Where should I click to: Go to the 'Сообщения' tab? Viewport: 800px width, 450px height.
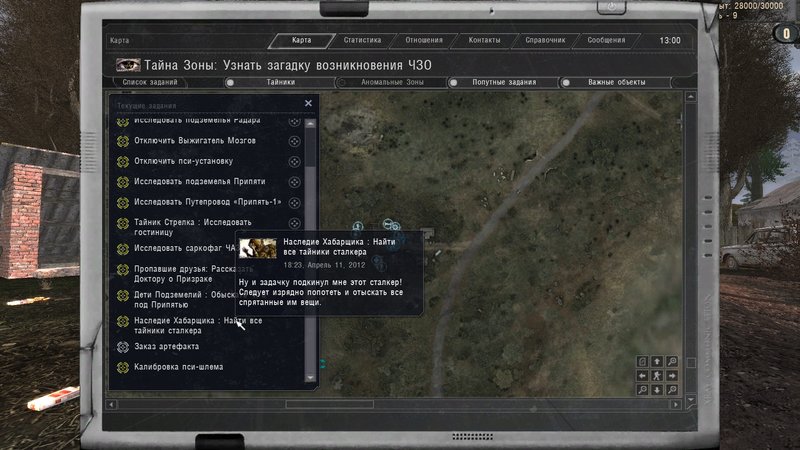606,41
